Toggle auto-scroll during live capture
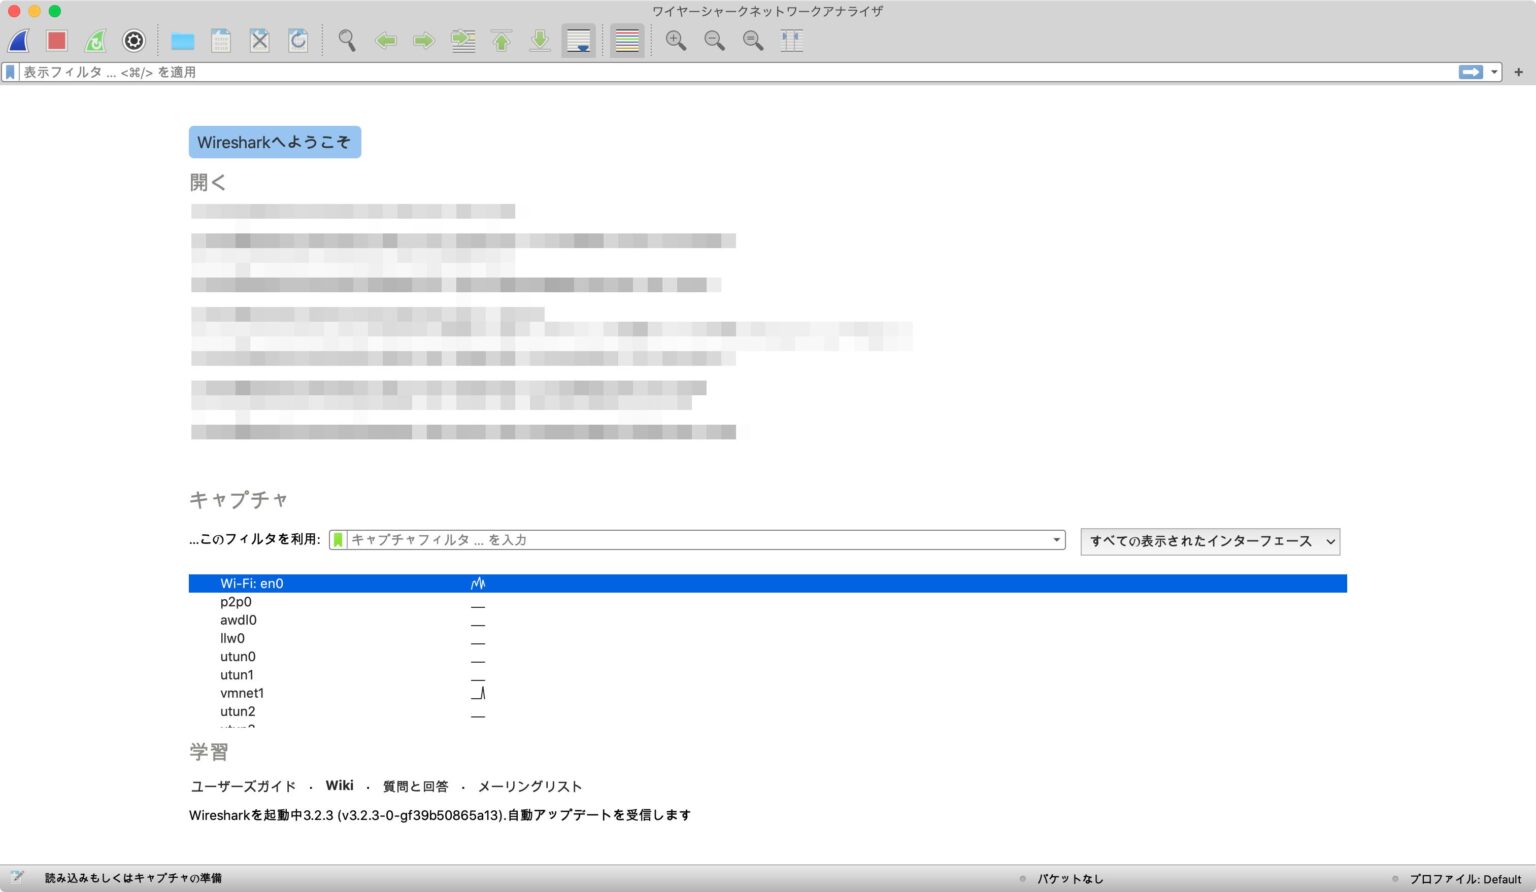The width and height of the screenshot is (1536, 892). 579,41
